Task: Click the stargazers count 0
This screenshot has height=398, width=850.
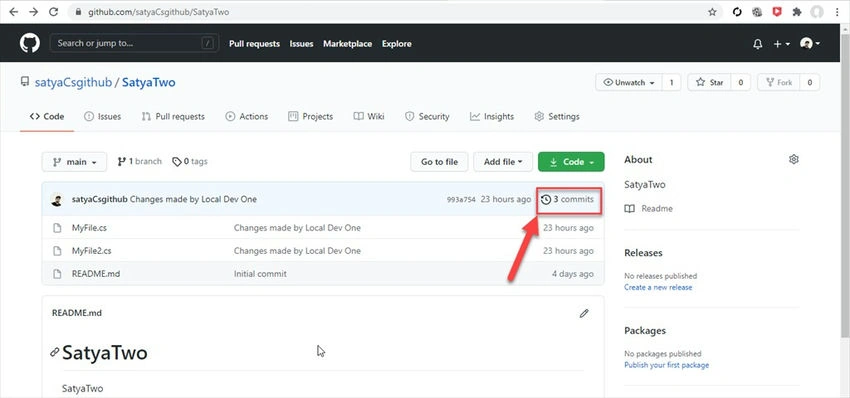Action: (x=740, y=82)
